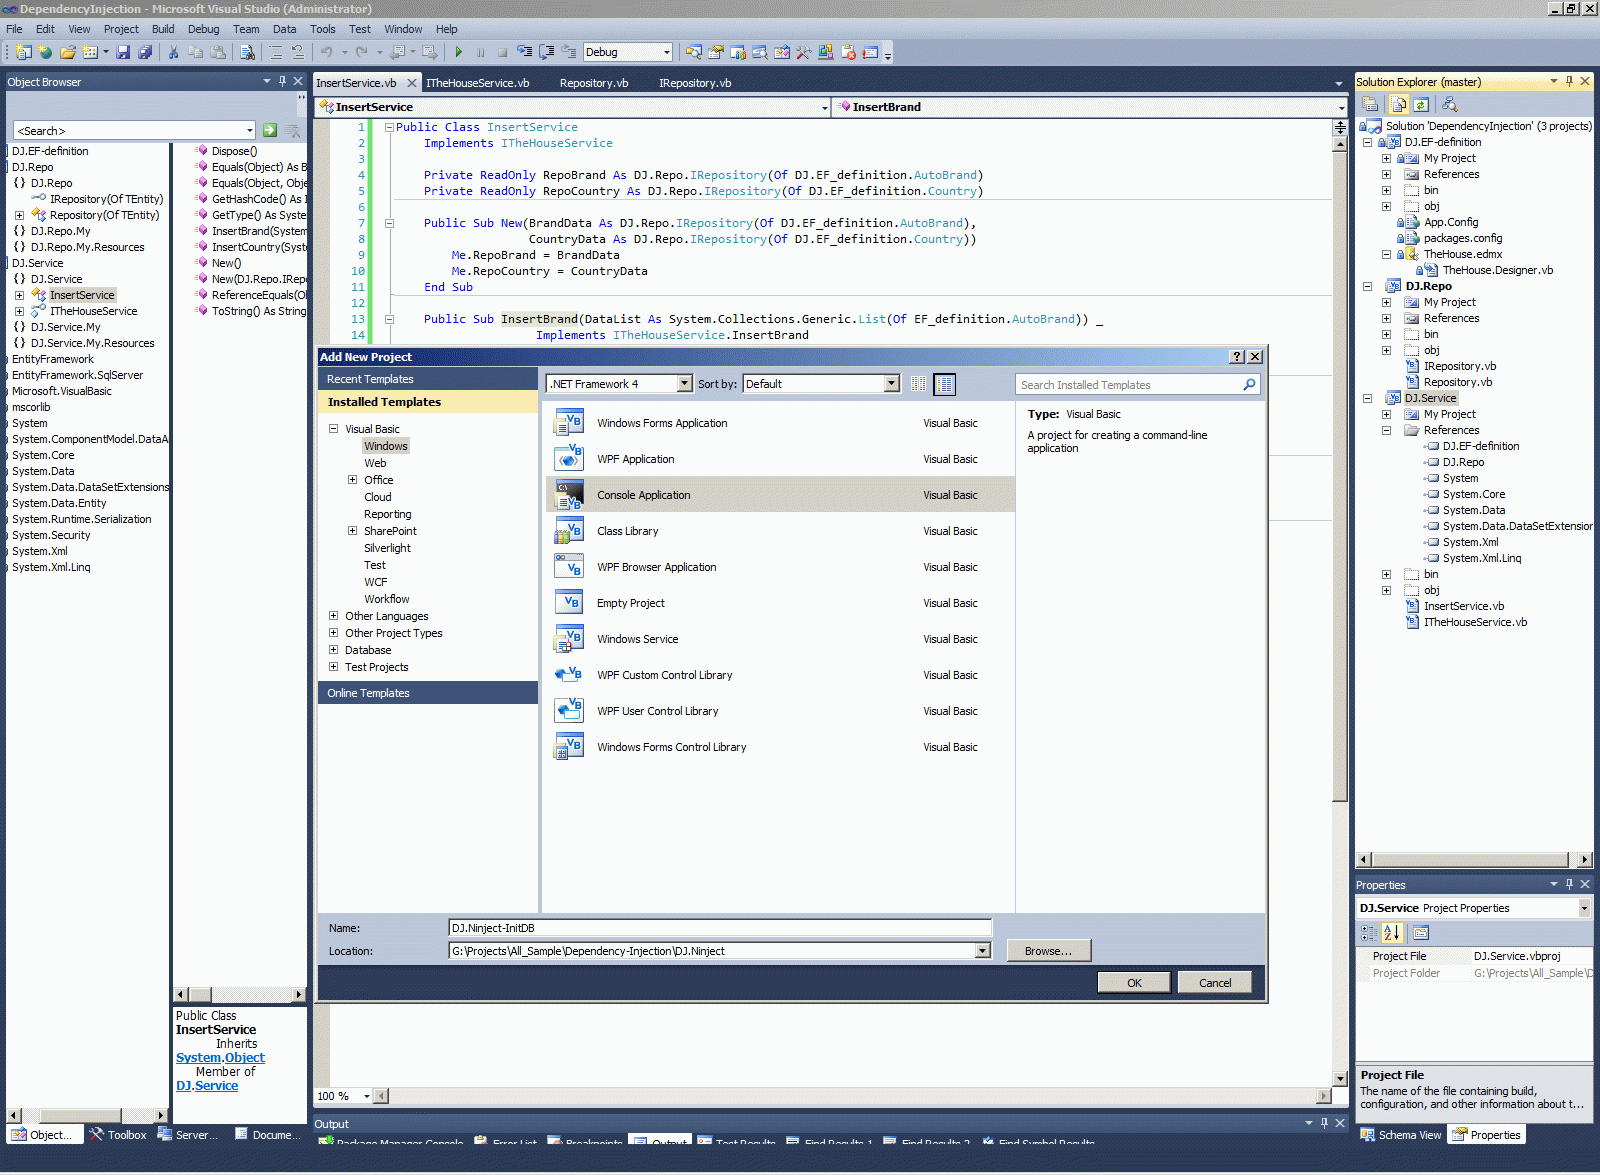The width and height of the screenshot is (1600, 1175).
Task: Select the Console Application template
Action: (x=780, y=495)
